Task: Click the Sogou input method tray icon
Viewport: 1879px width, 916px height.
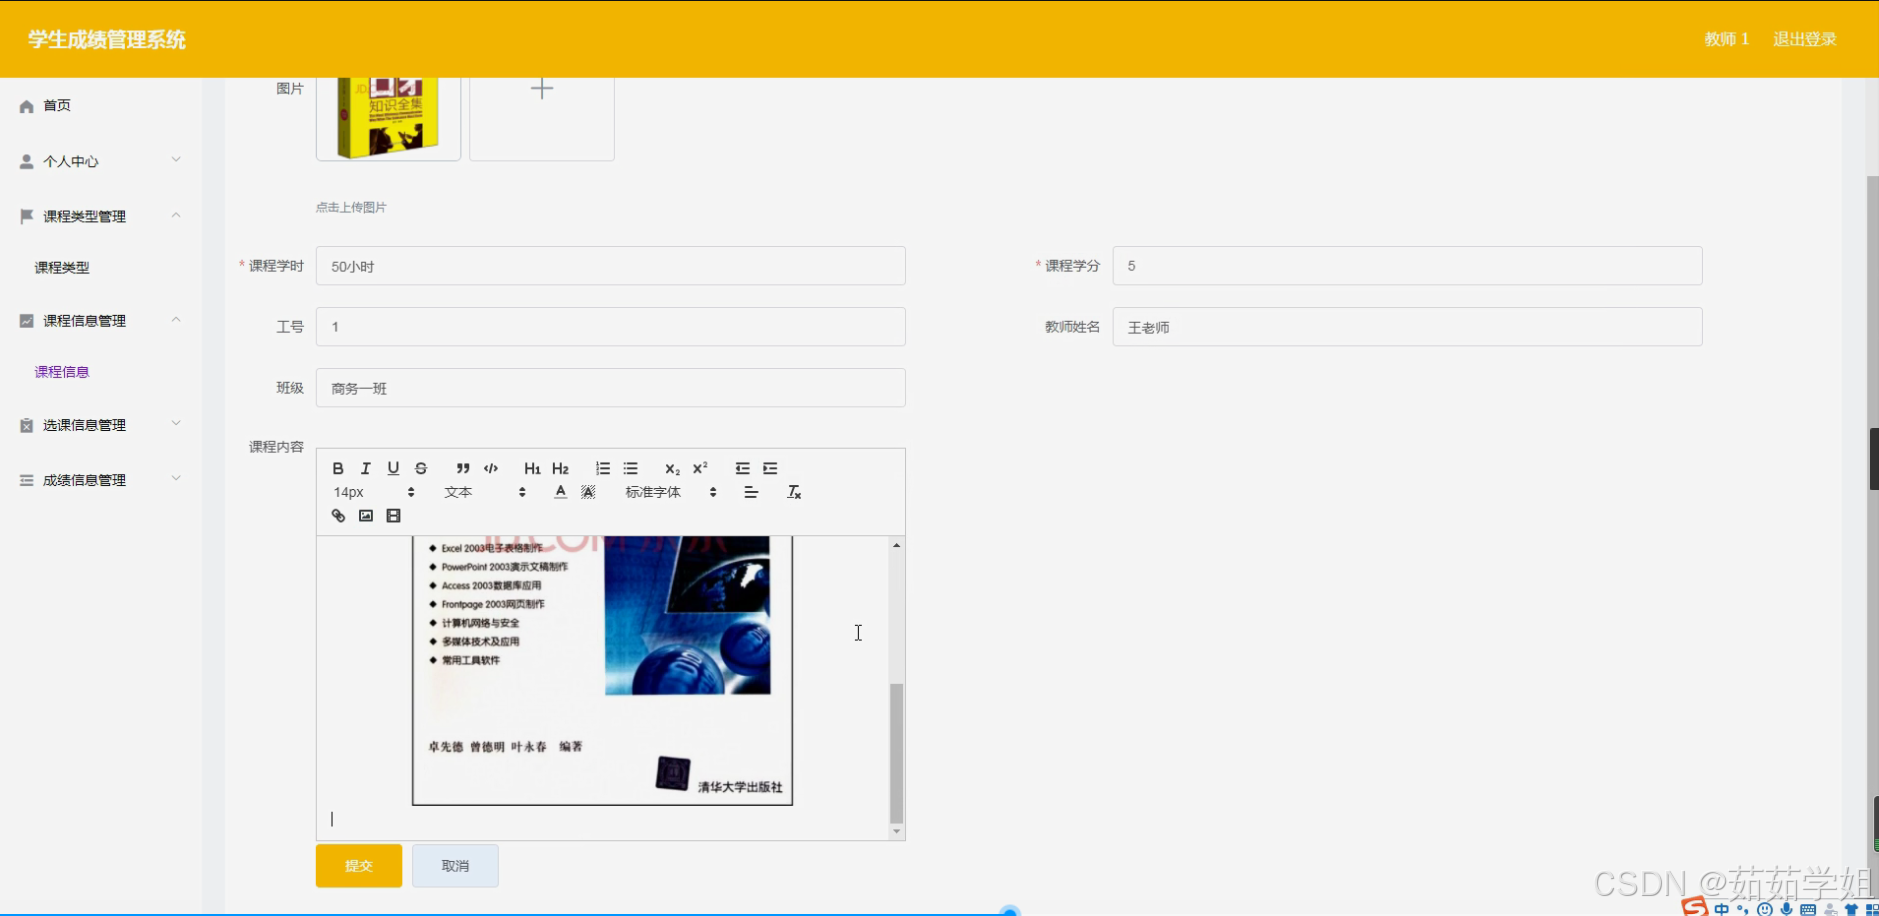Action: click(1694, 907)
